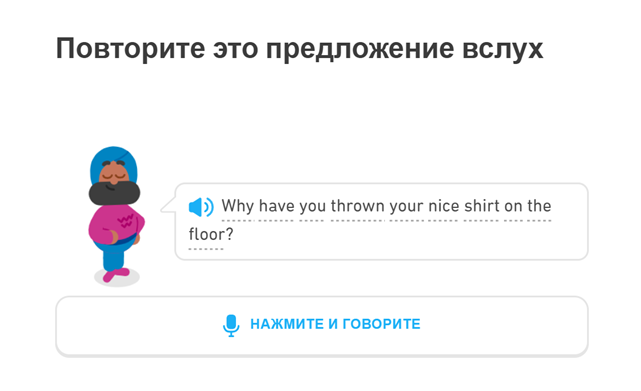641x391 pixels.
Task: Show hint for the word "thrown"
Action: pyautogui.click(x=358, y=206)
